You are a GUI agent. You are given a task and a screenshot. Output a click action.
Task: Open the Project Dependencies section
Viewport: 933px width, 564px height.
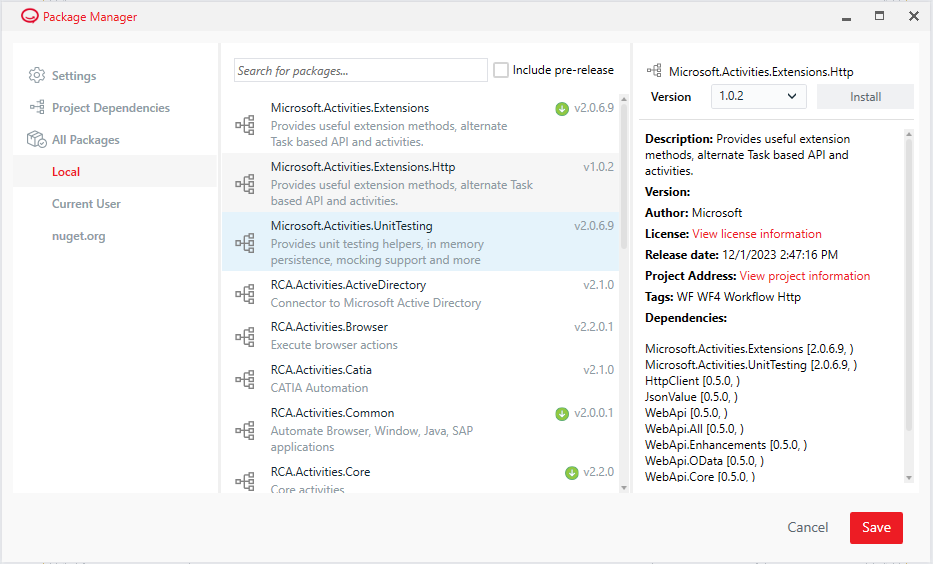coord(111,108)
